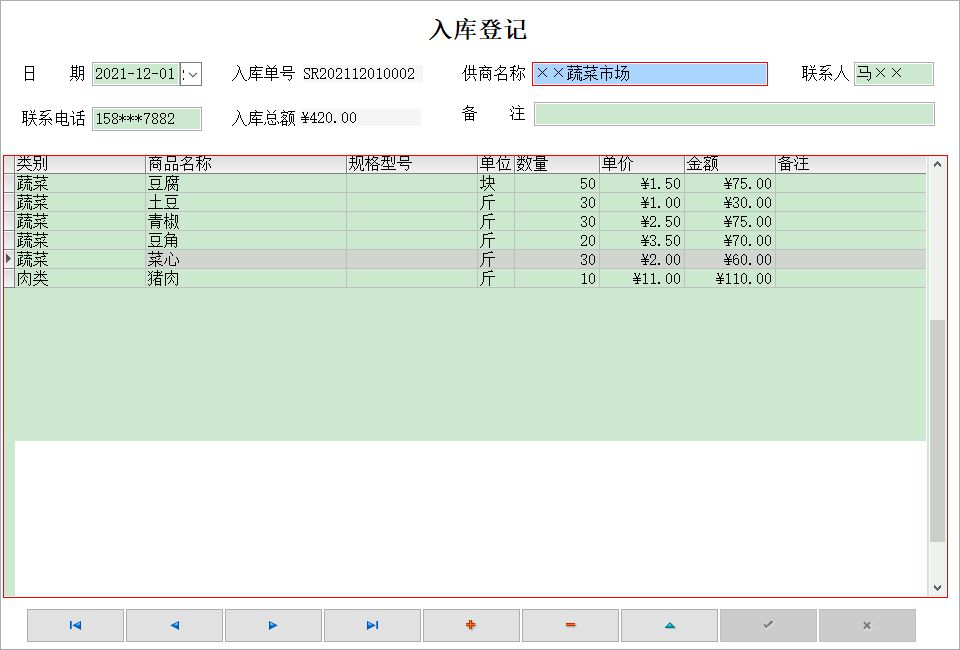Add a new row with plus button

[471, 625]
